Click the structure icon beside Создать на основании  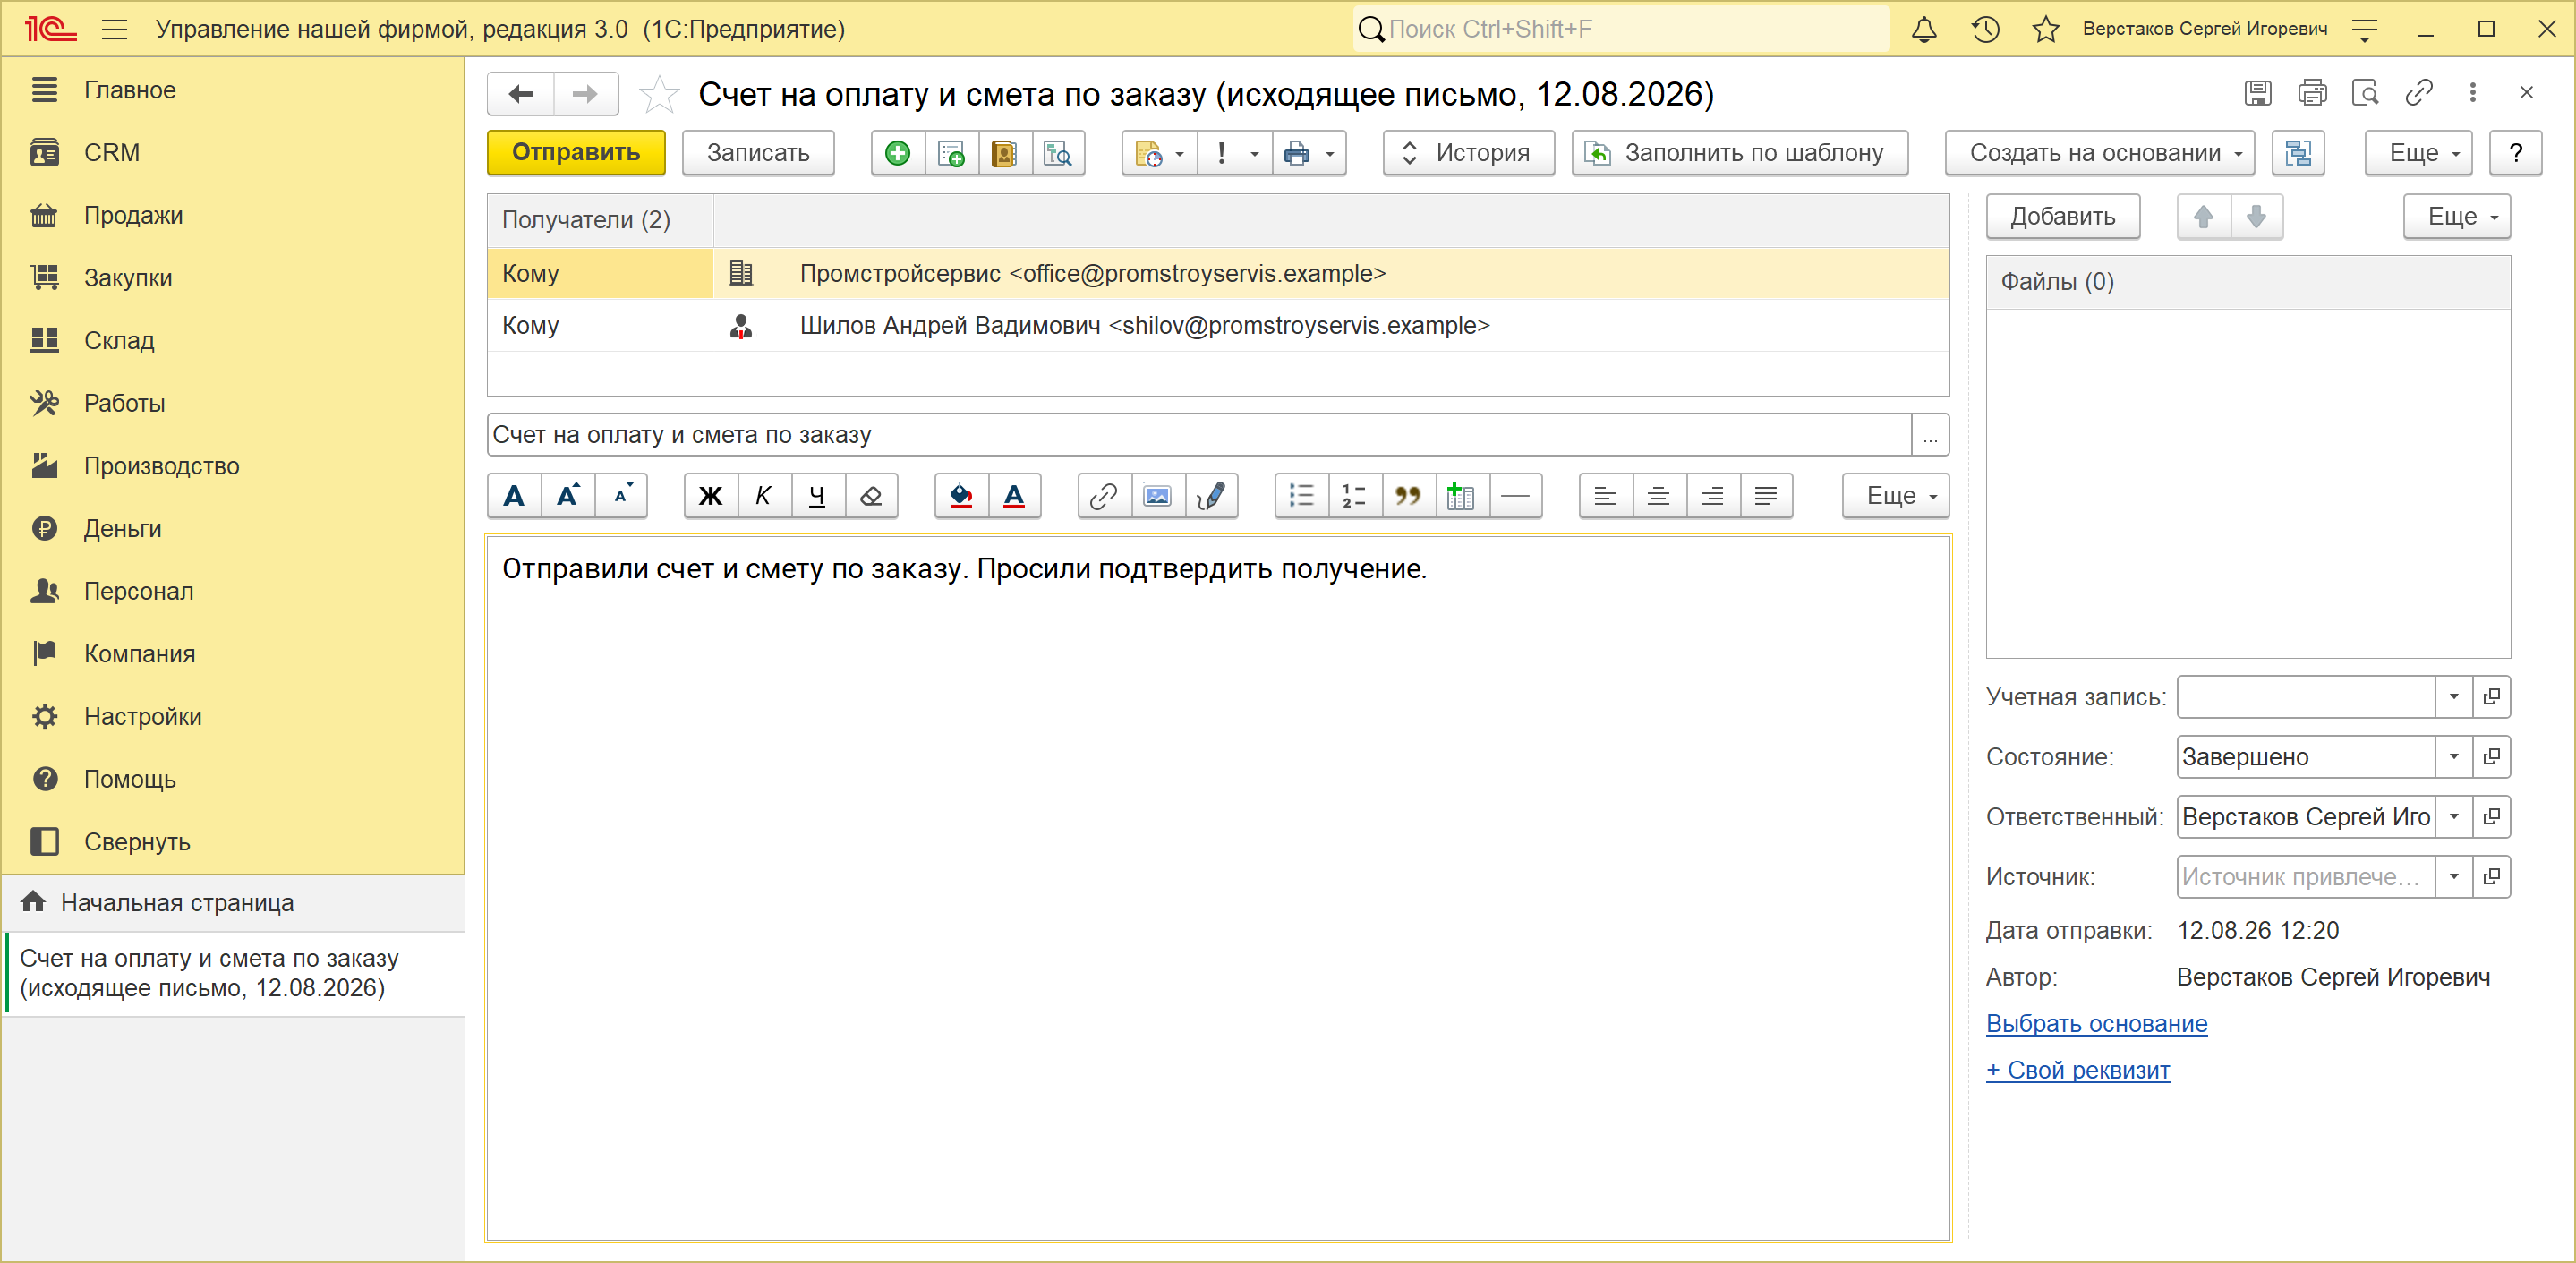(2298, 153)
